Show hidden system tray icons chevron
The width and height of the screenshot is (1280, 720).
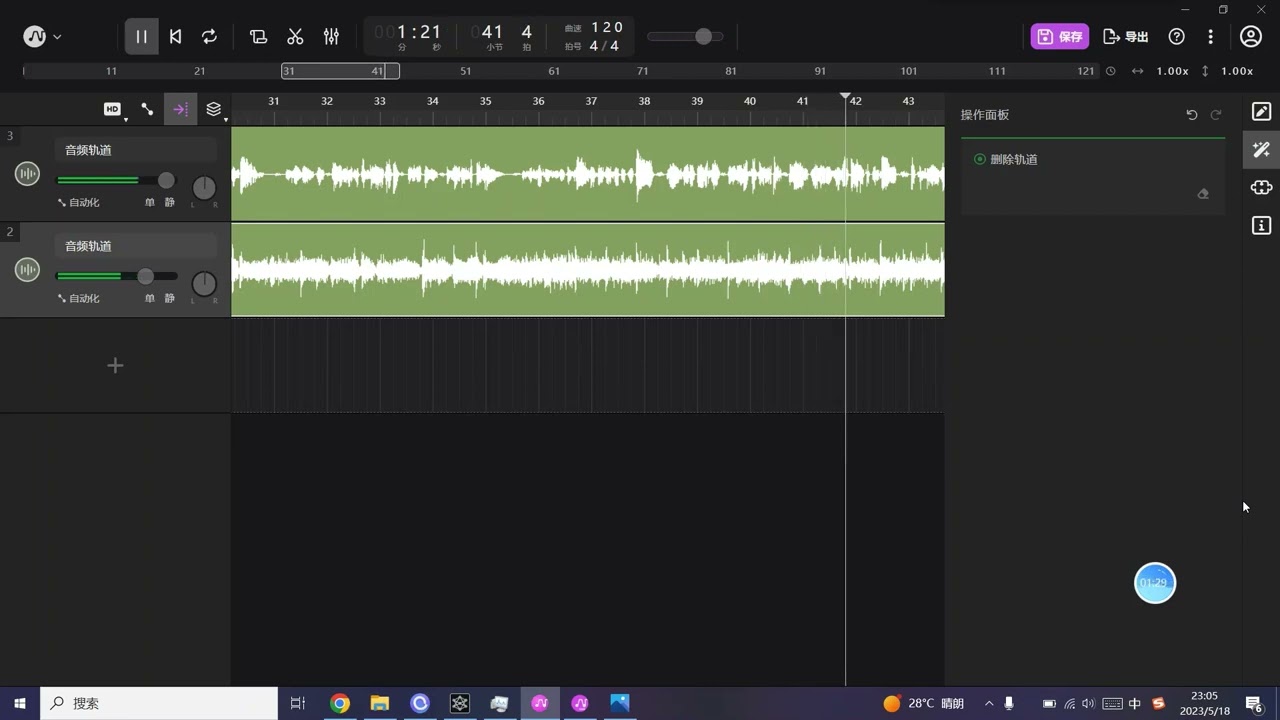(x=989, y=704)
